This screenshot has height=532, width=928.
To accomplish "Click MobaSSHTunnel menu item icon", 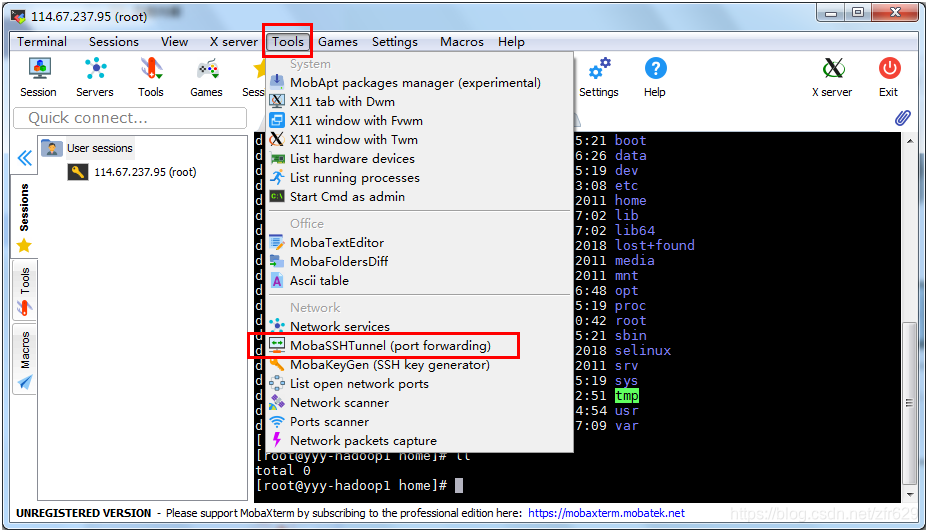I will pos(277,345).
